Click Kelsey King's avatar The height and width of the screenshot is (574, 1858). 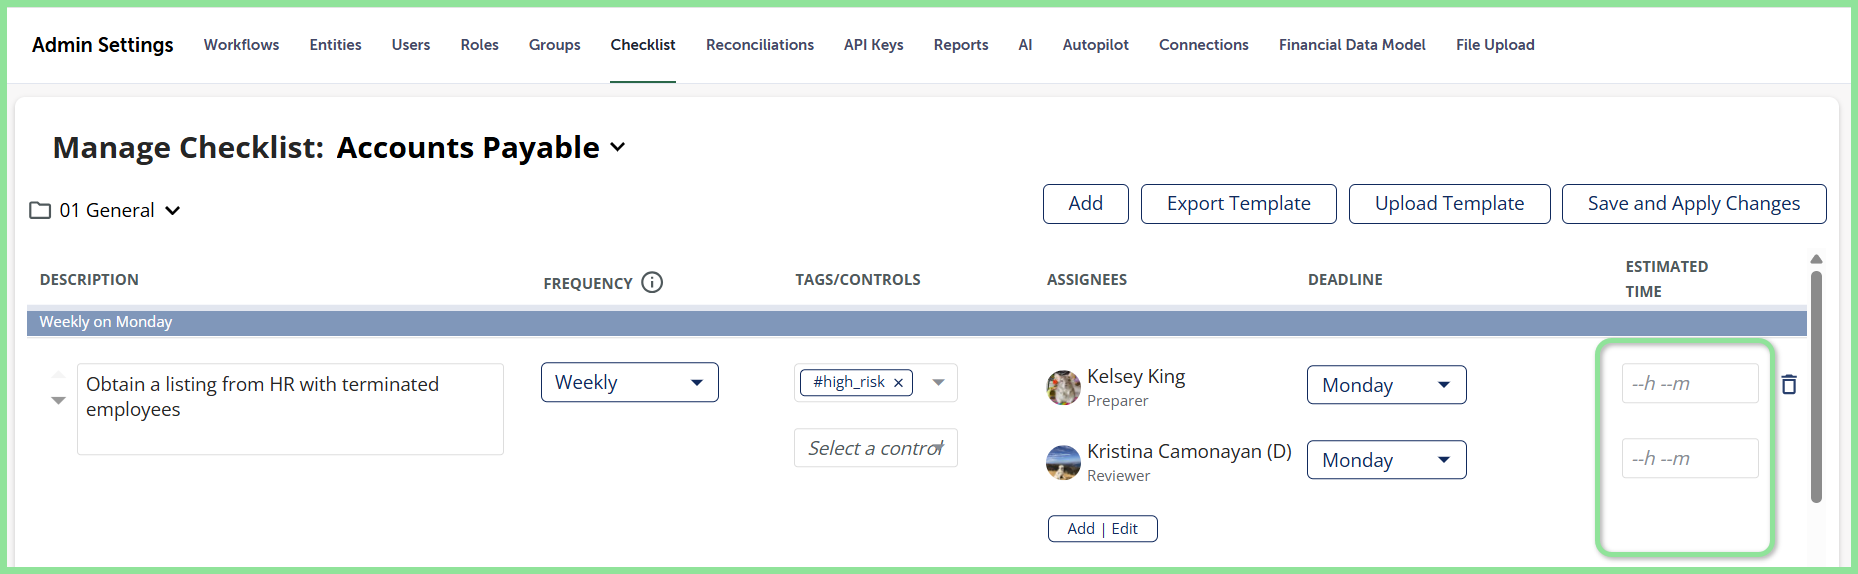(x=1063, y=387)
